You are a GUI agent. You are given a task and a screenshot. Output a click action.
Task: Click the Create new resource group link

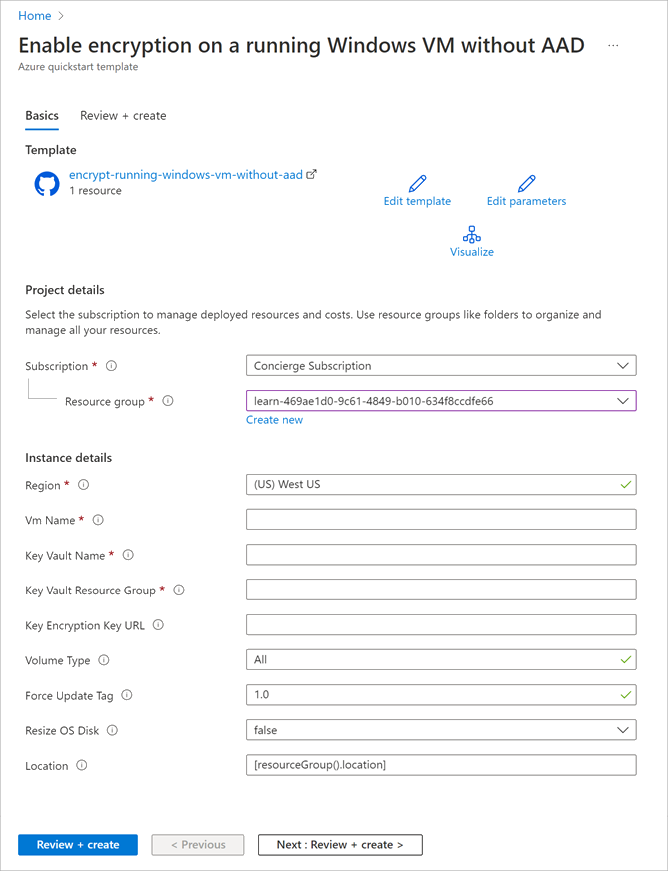274,420
